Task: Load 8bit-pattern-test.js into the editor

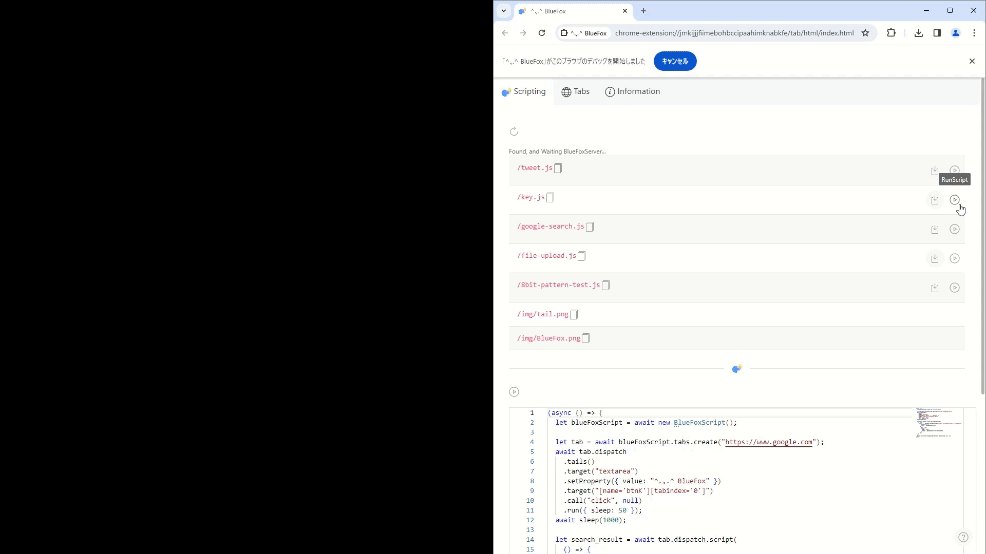Action: point(935,288)
